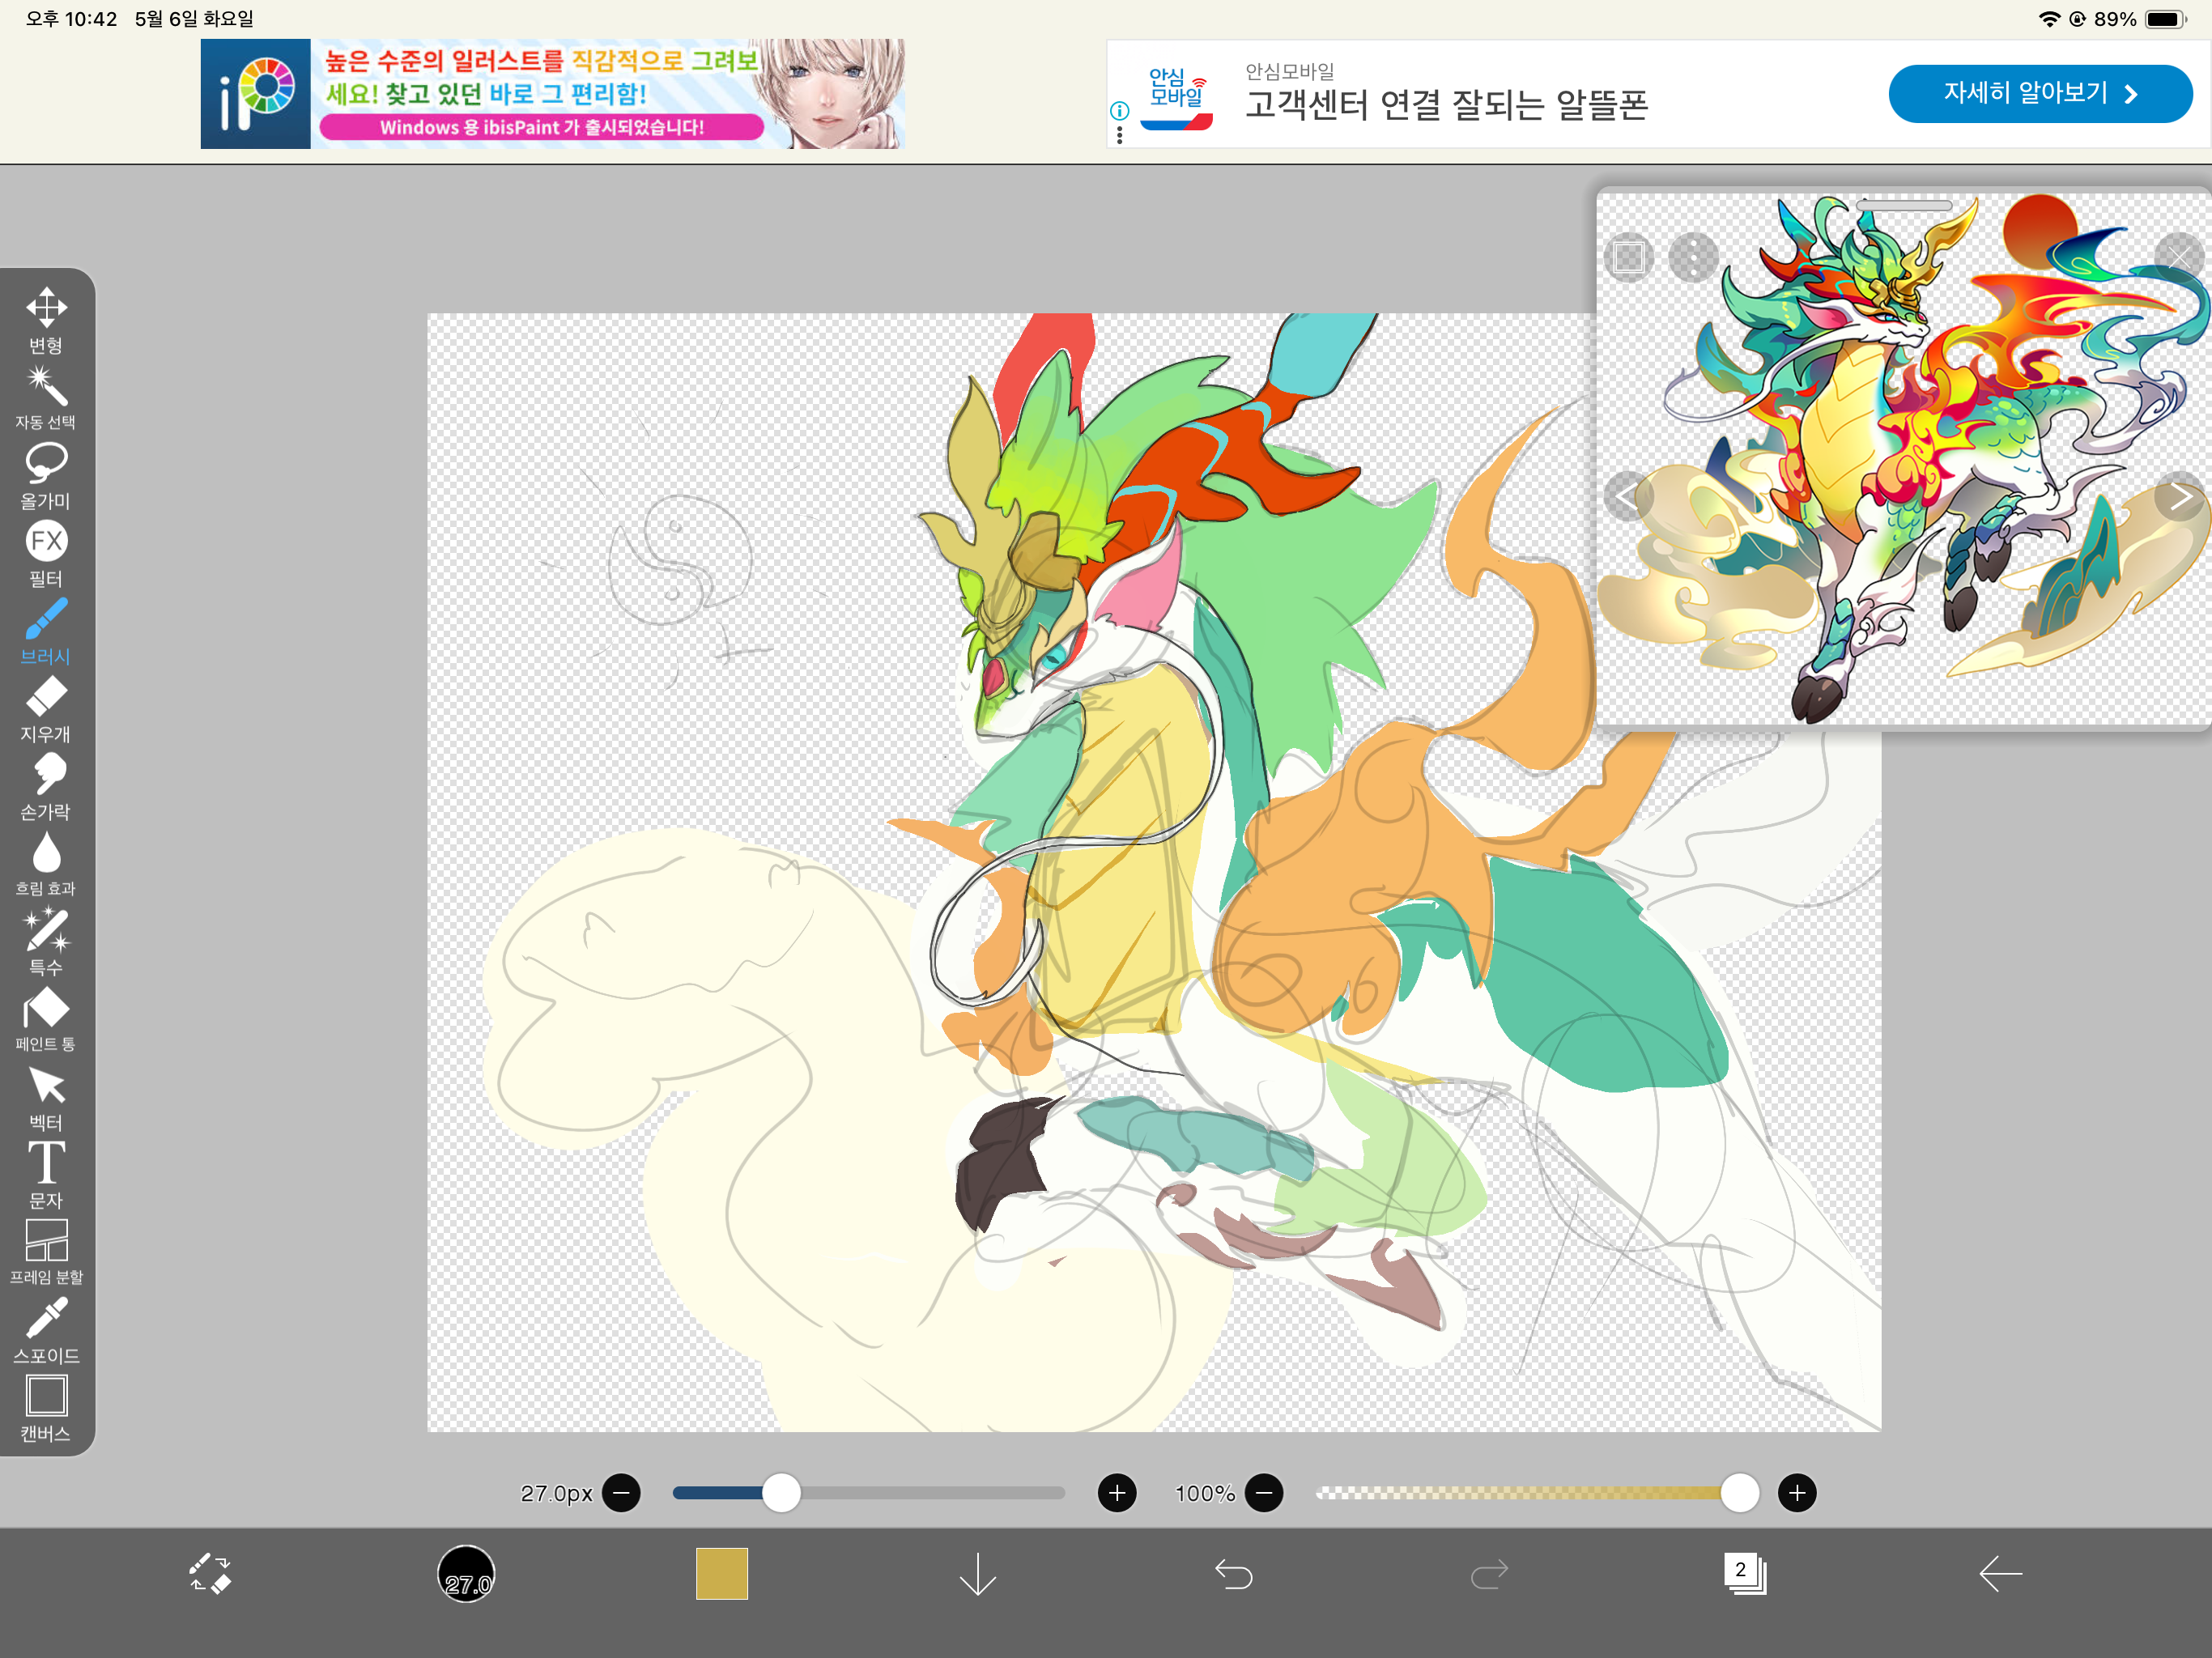The image size is (2212, 1658).
Task: Undo the last stroke
Action: (x=1234, y=1575)
